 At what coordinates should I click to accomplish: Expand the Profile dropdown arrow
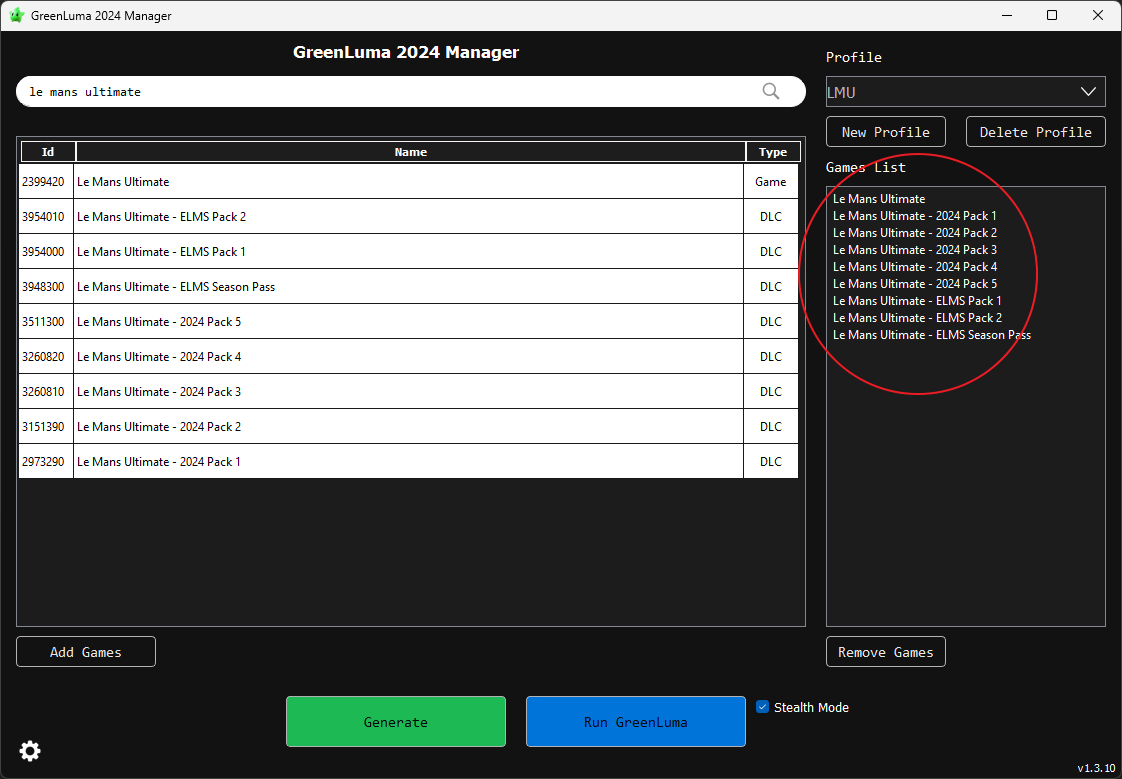click(1088, 92)
